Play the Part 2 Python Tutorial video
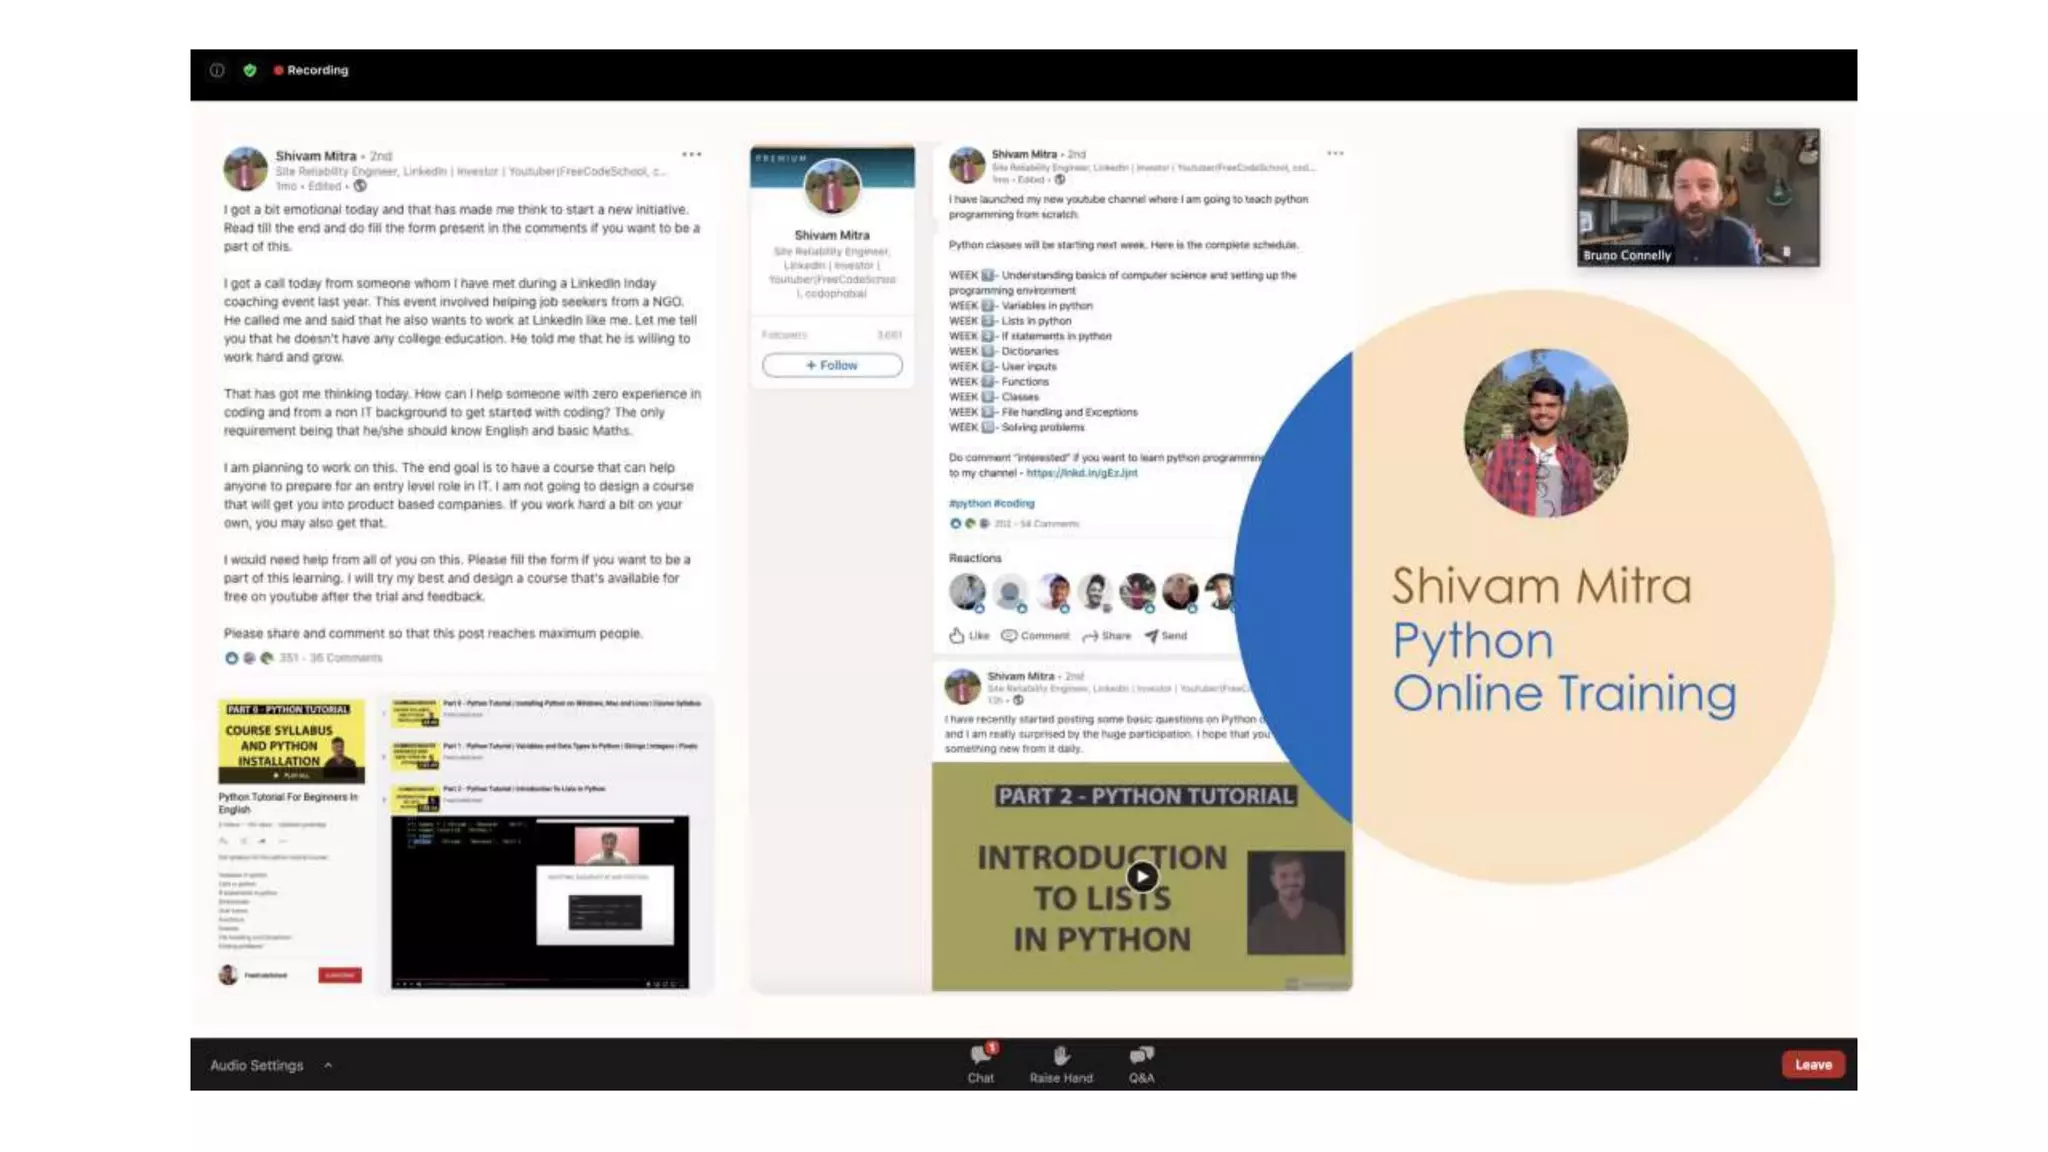Viewport: 2048px width, 1152px height. coord(1142,877)
